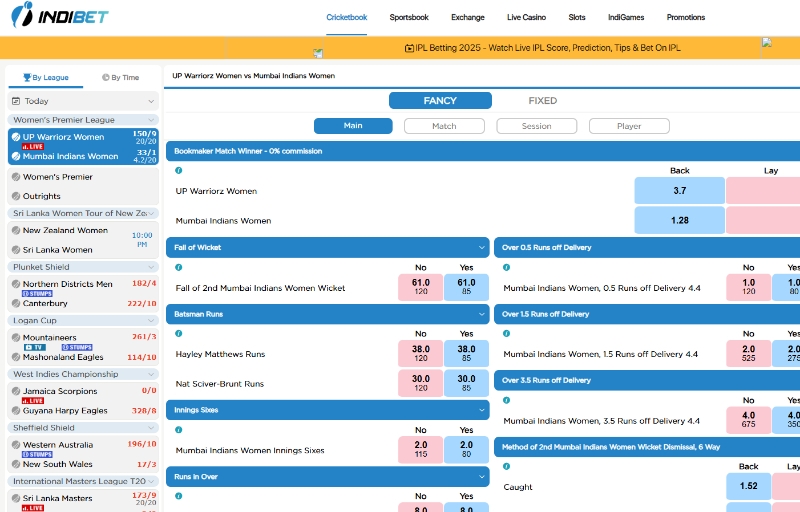Open the Today date dropdown
This screenshot has width=800, height=512.
[83, 101]
